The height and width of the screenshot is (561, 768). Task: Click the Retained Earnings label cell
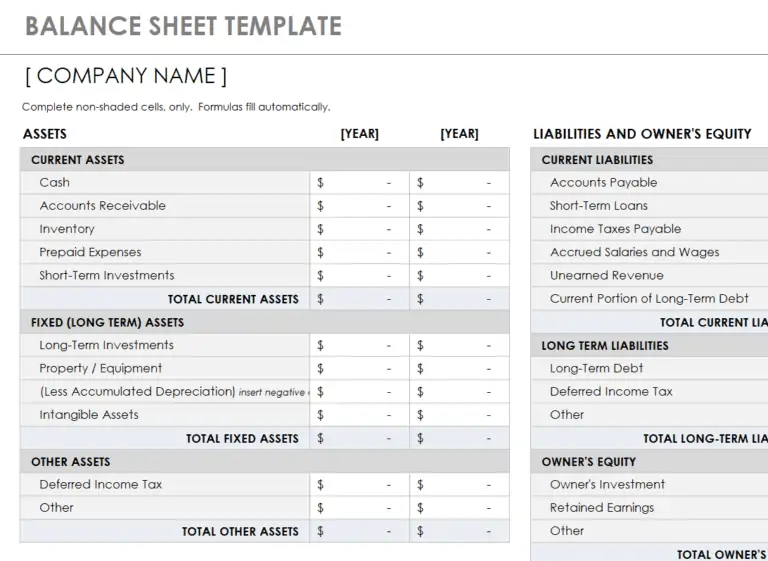(650, 508)
